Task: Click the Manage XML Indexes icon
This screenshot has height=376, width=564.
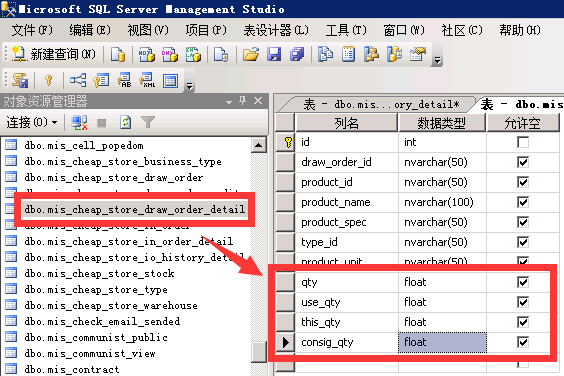Action: [147, 80]
